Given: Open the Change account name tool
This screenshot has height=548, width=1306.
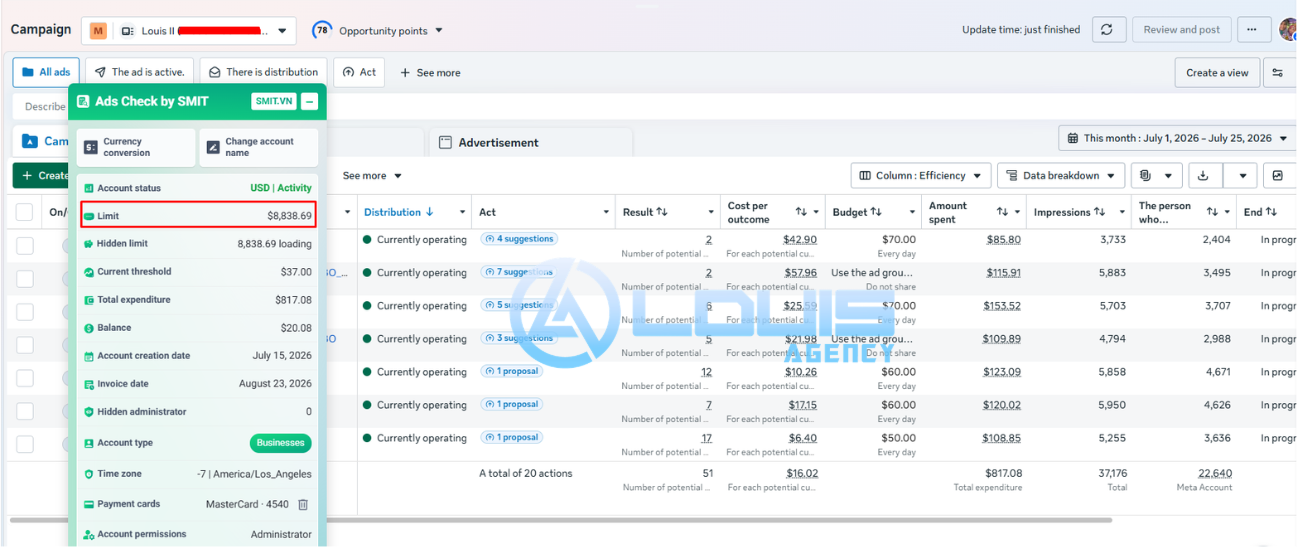Looking at the screenshot, I should coord(259,148).
